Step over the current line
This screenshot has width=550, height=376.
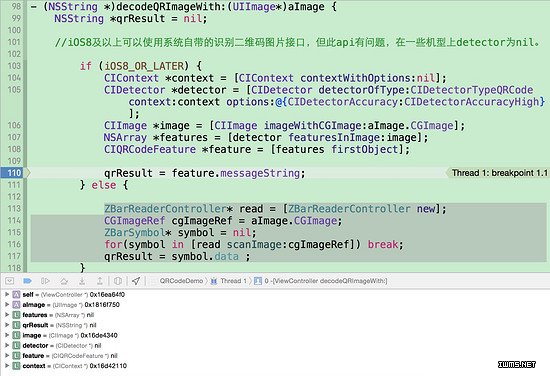(64, 281)
